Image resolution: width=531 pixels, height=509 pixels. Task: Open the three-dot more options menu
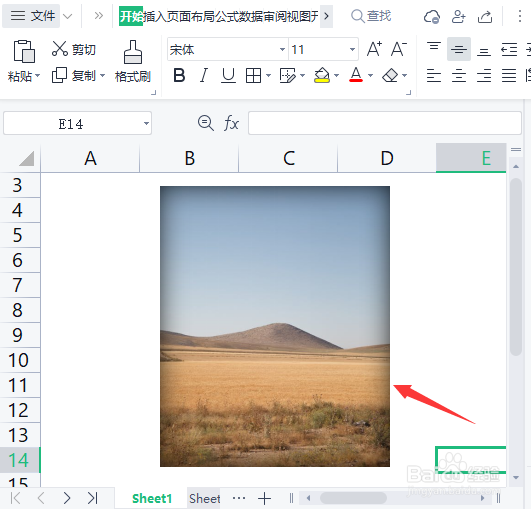tap(519, 16)
